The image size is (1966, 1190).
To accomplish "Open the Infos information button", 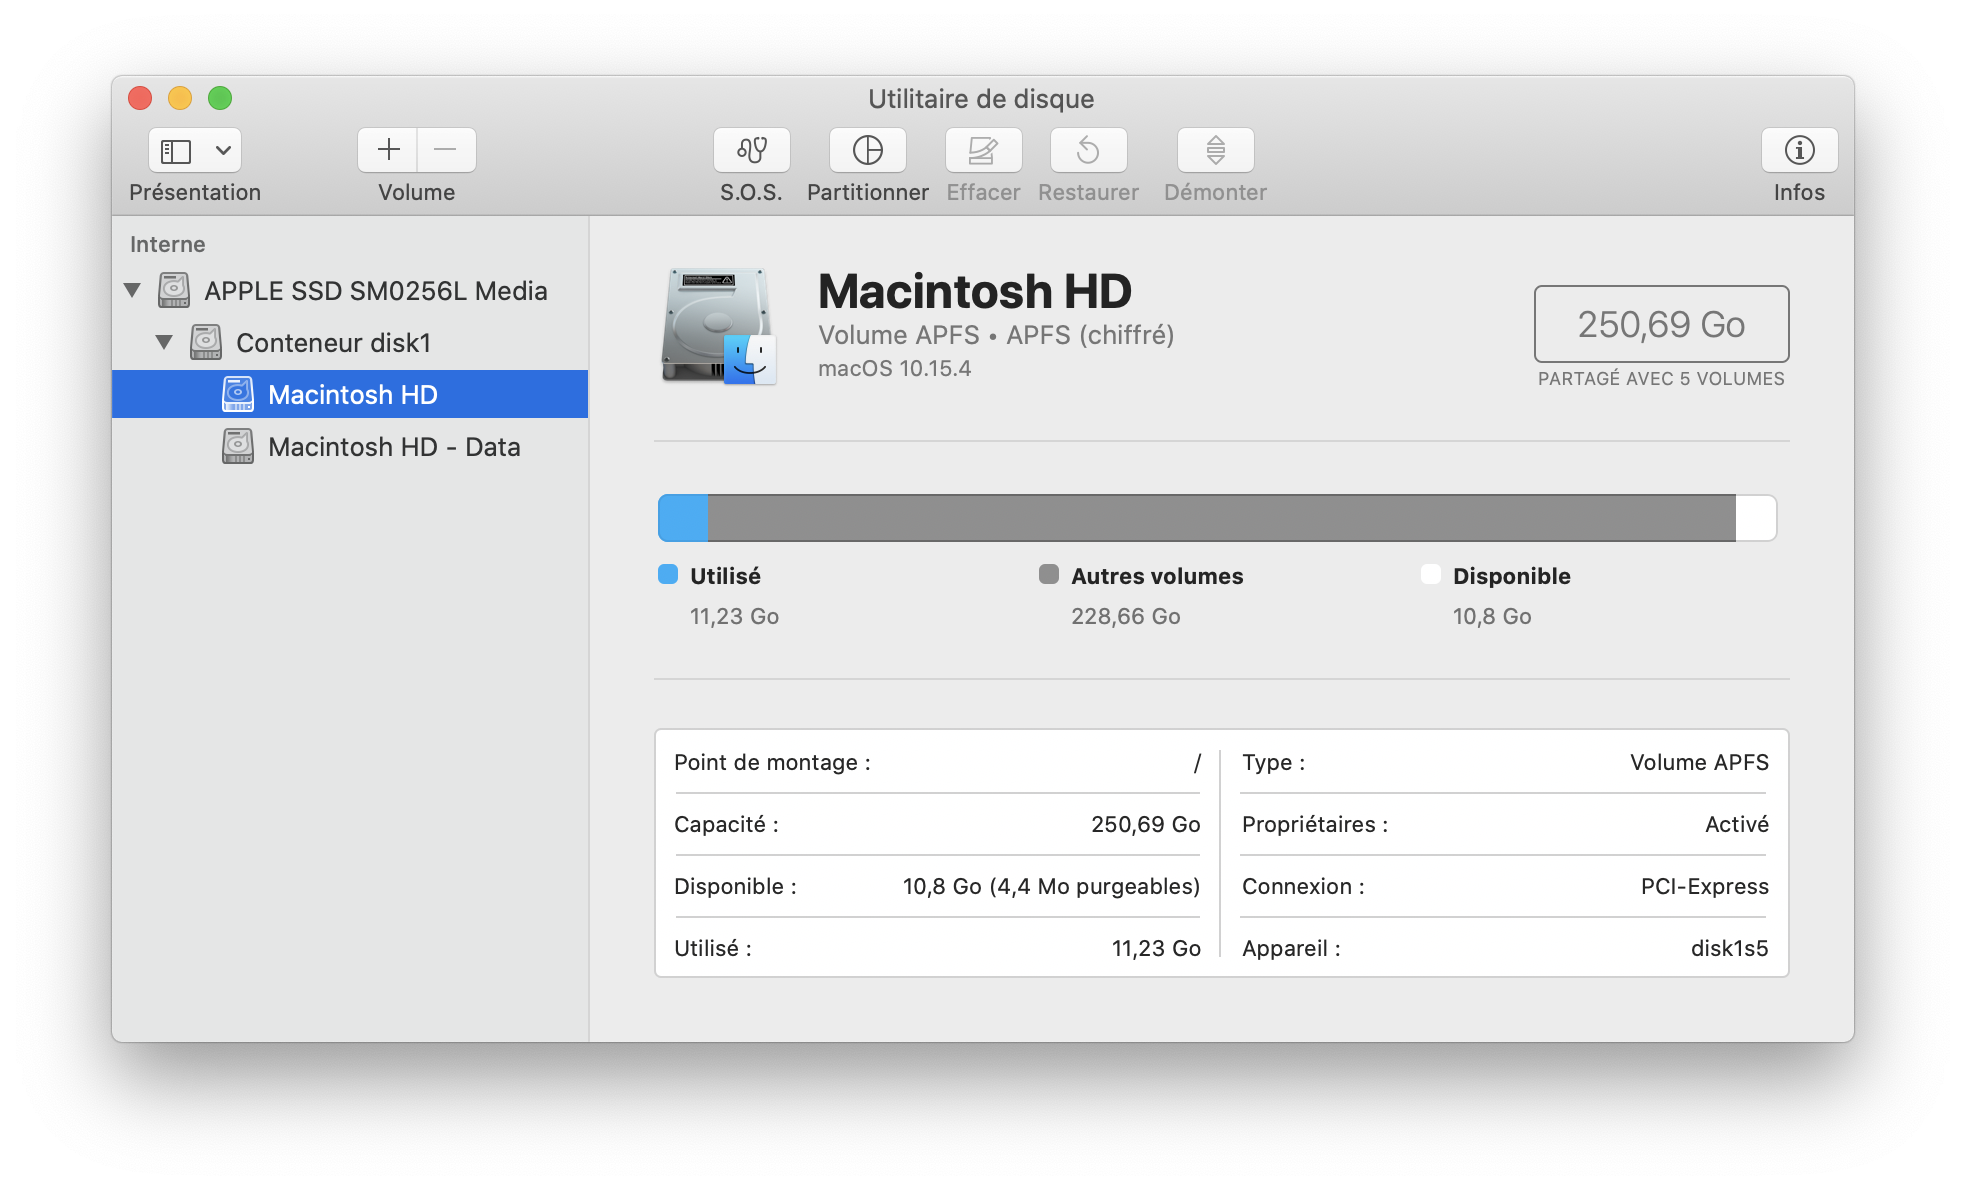I will click(1799, 150).
